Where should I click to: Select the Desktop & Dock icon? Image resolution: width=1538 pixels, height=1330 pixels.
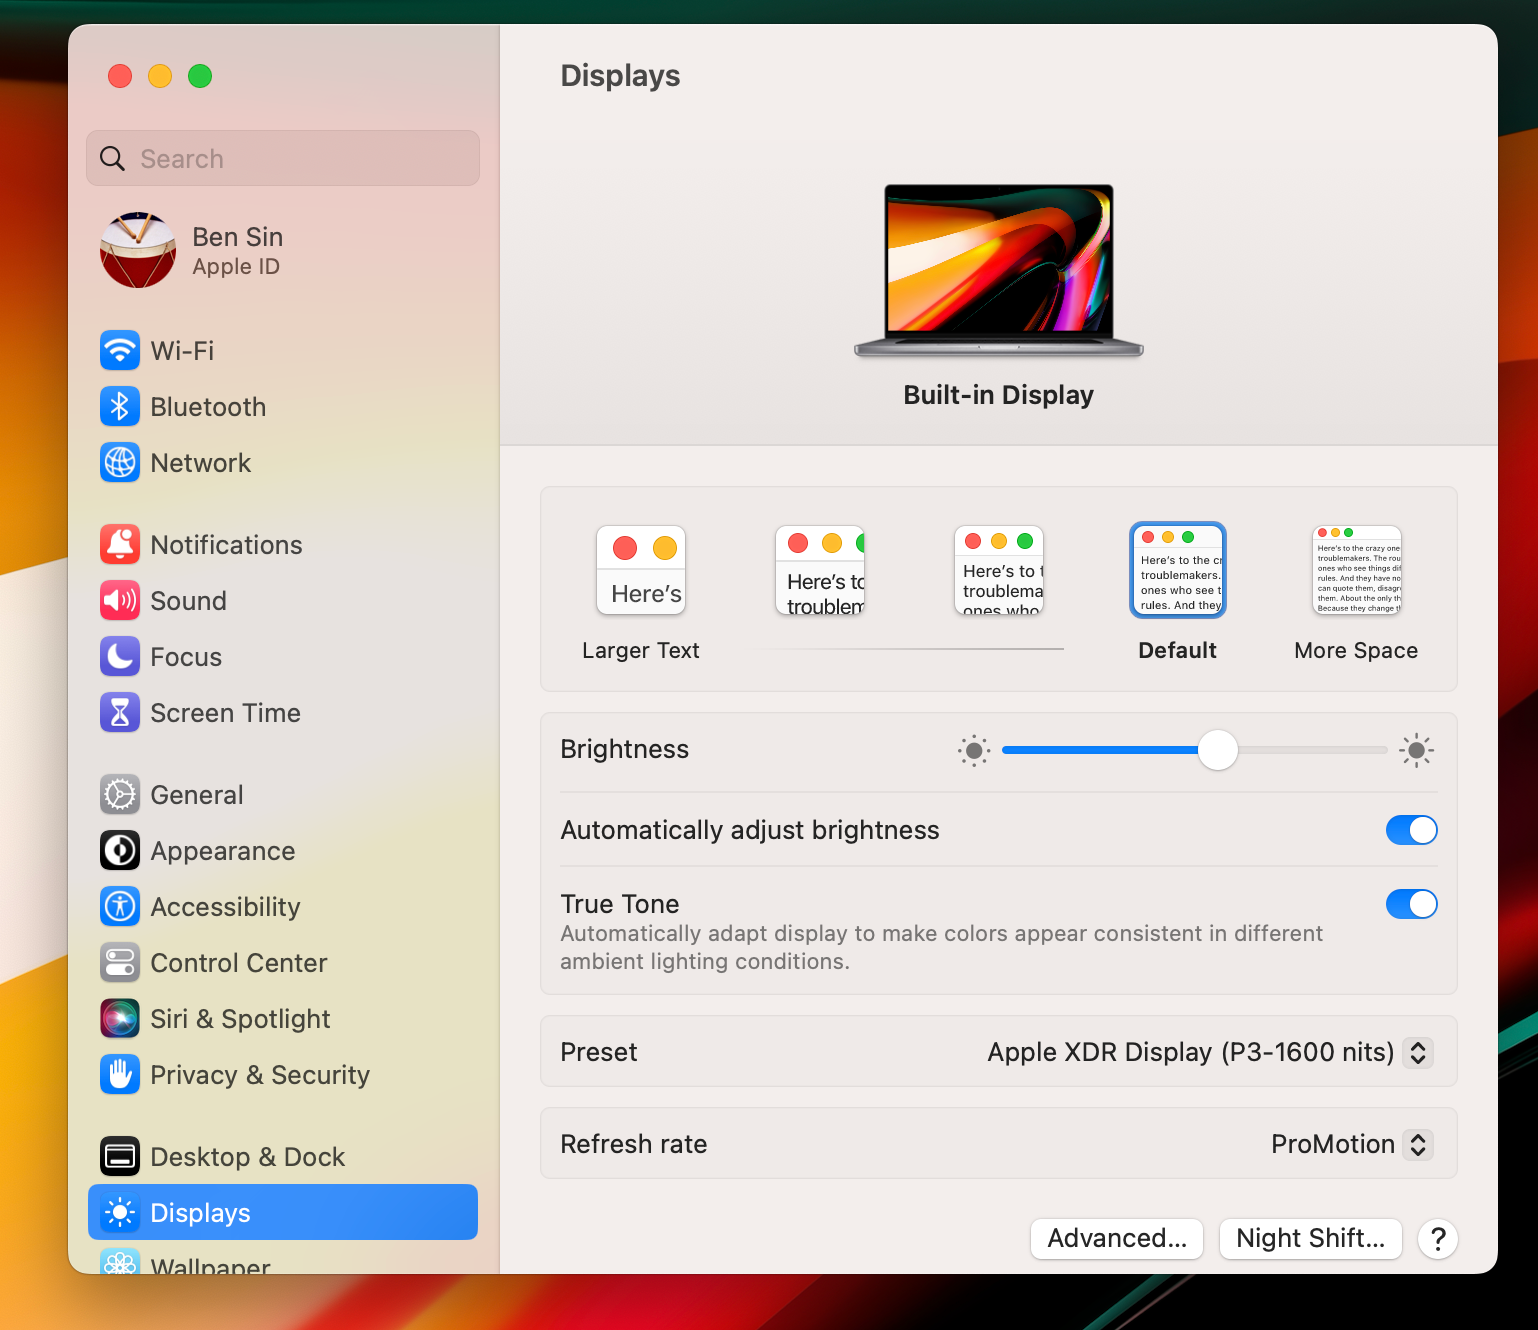120,1156
